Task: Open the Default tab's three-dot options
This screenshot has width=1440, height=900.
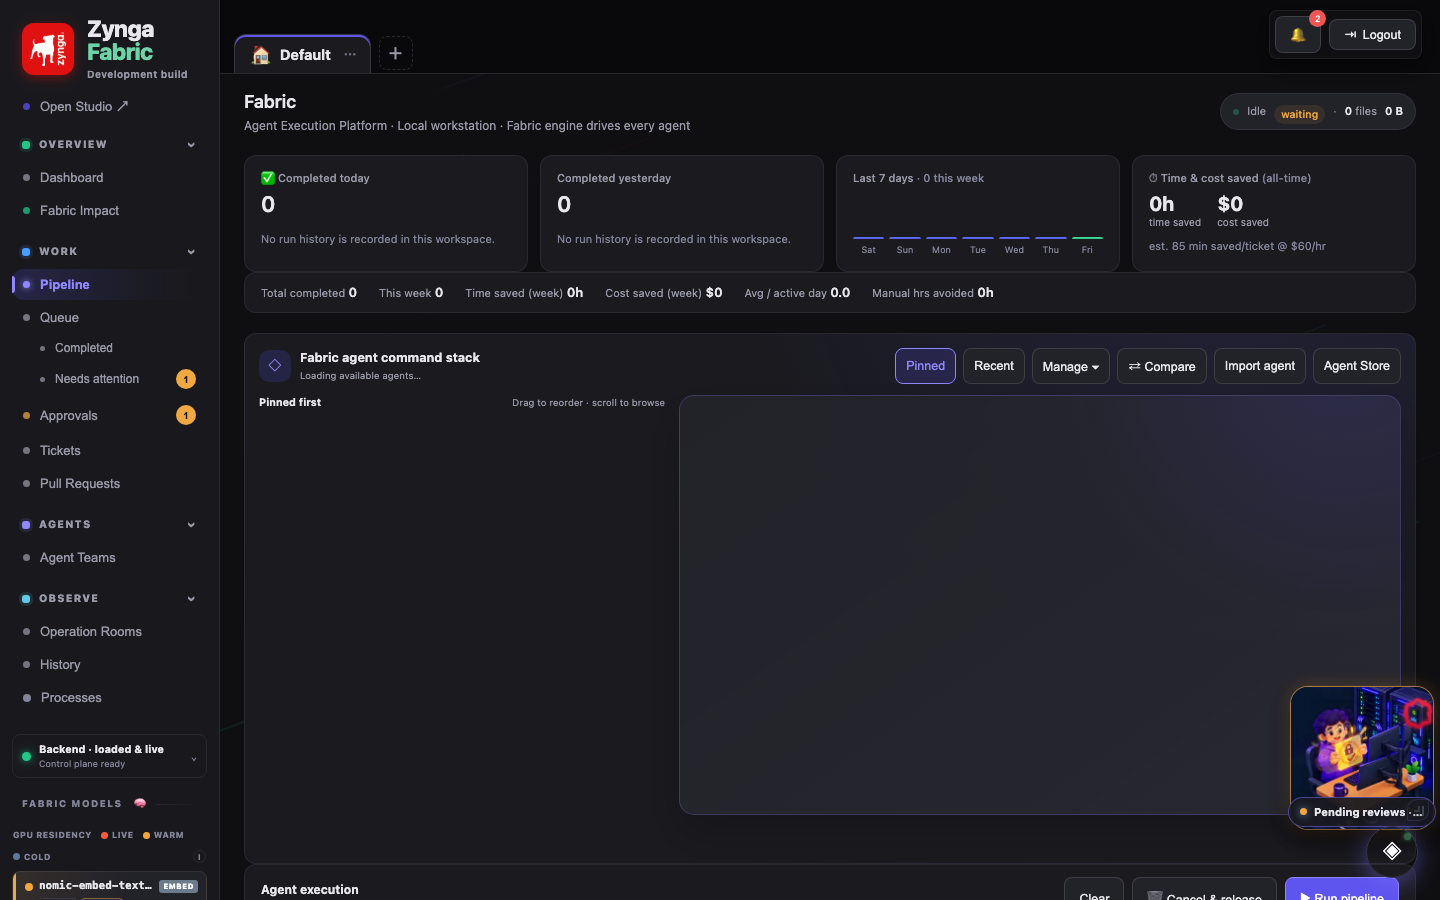Action: point(350,54)
